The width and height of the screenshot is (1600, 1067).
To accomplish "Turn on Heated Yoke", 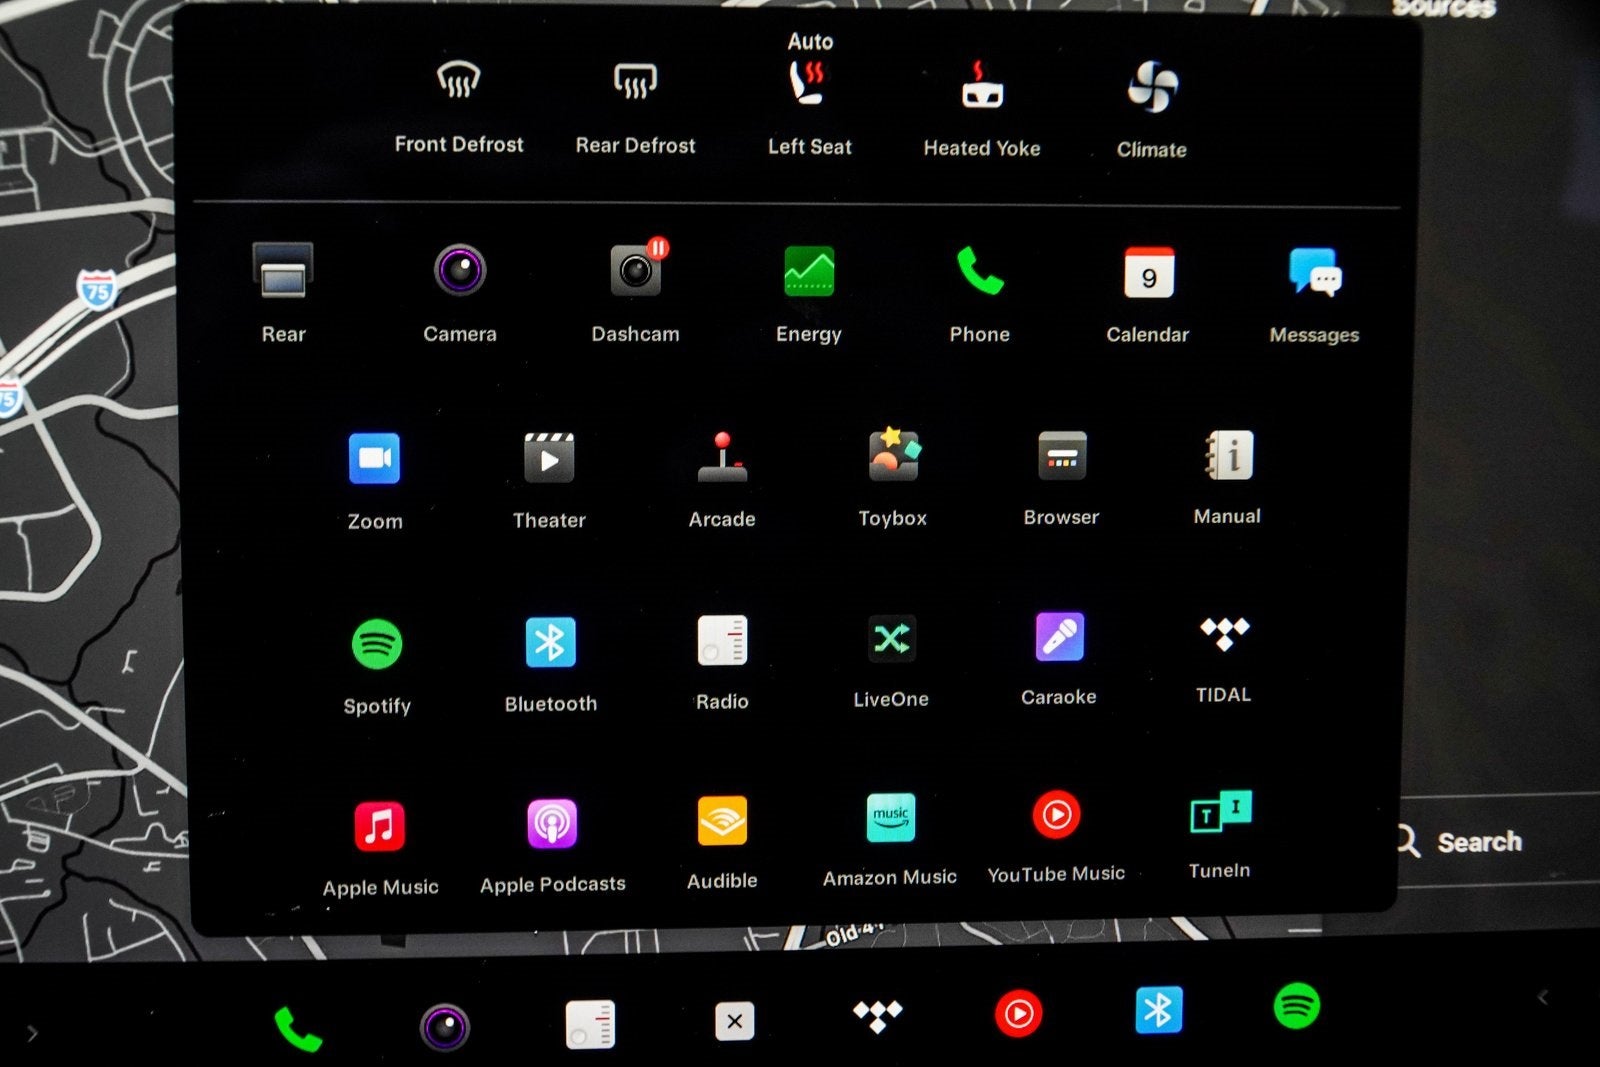I will 982,87.
